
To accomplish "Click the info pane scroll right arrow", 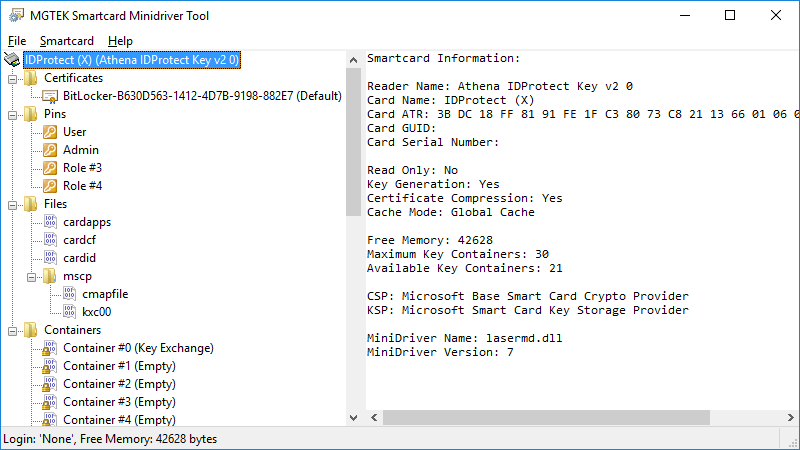I will [x=790, y=417].
